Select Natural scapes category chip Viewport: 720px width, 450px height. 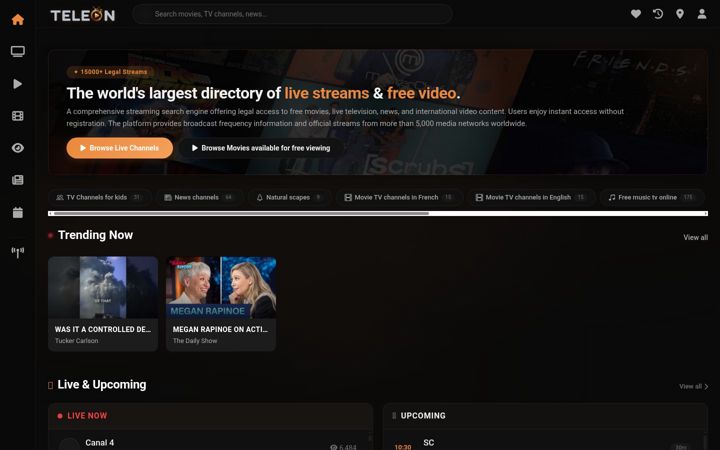tap(289, 197)
